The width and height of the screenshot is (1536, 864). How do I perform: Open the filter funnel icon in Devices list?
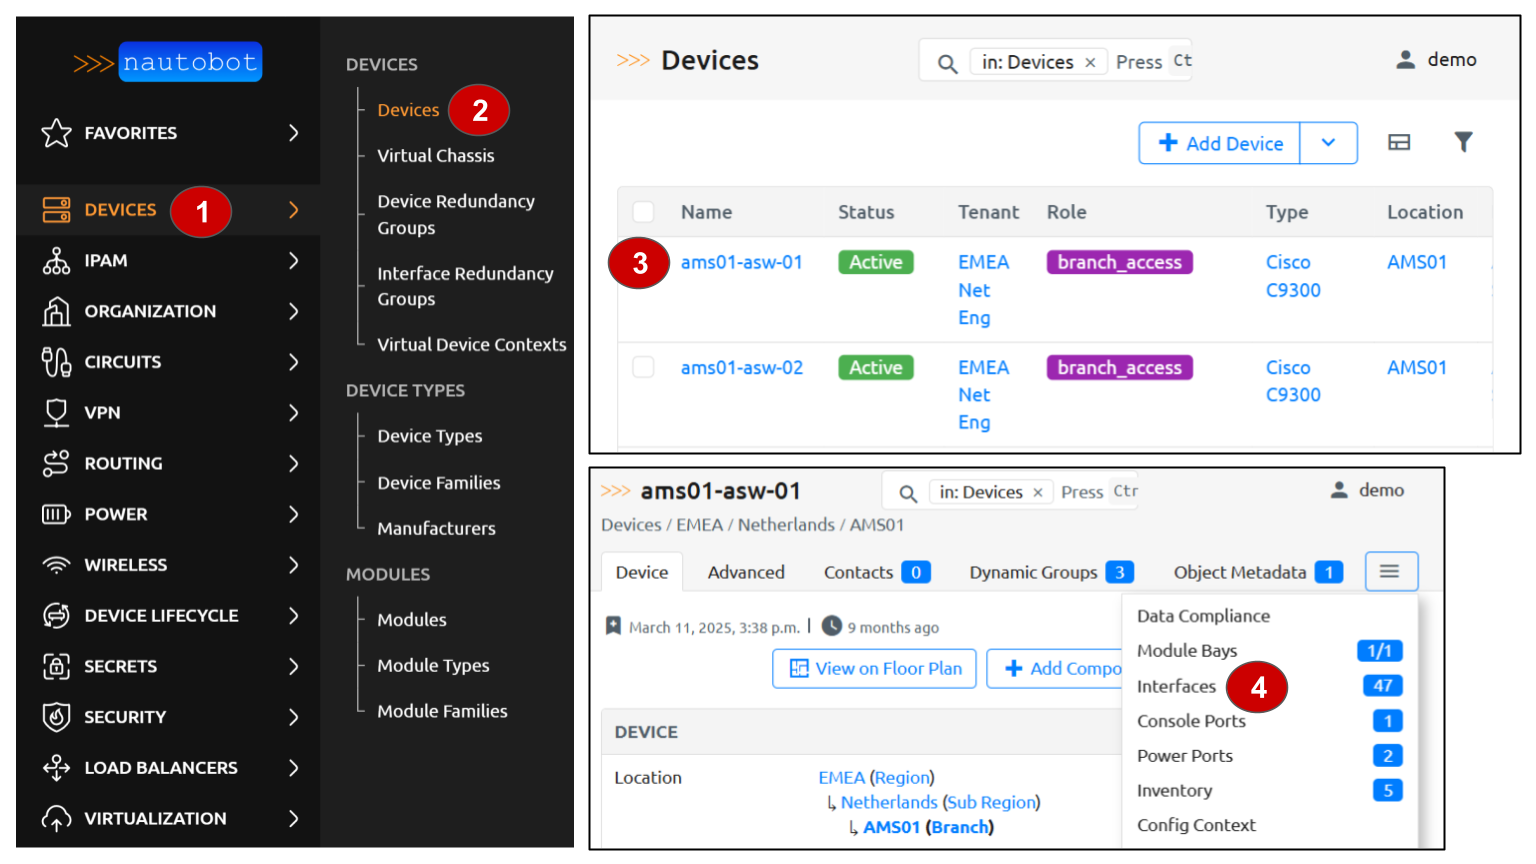point(1463,143)
